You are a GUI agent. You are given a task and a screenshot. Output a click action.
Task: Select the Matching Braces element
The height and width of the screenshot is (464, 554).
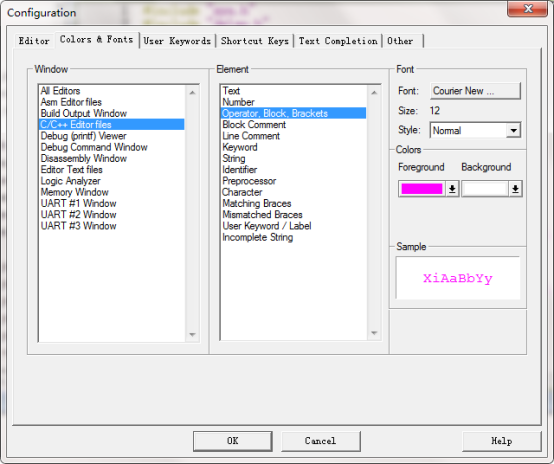(293, 204)
